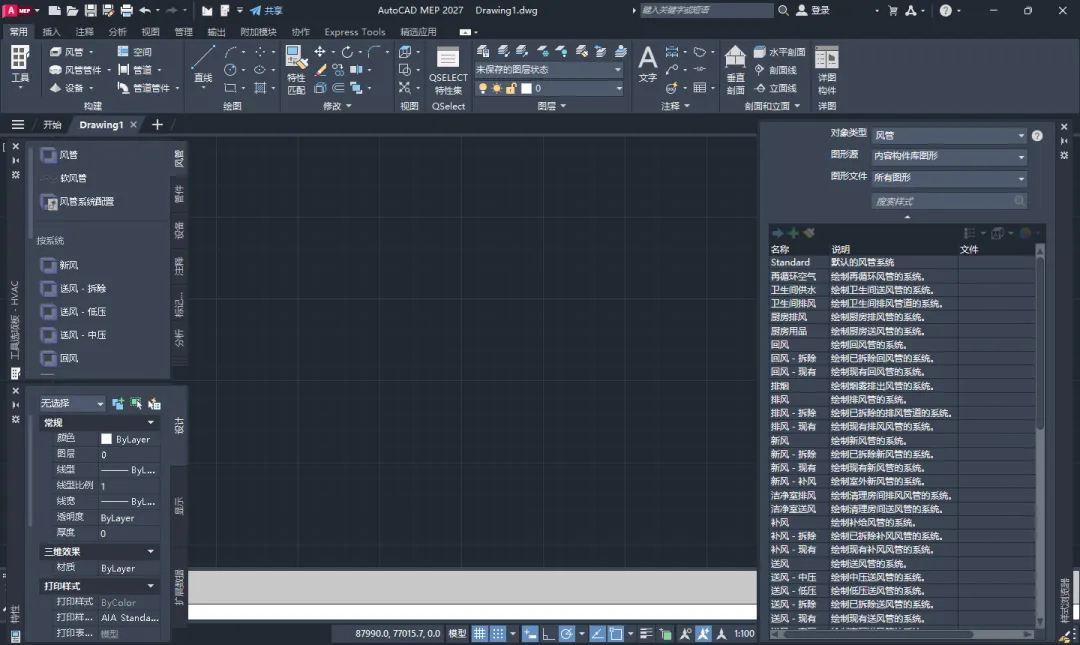Screen dimensions: 1080x645
Task: Launch the QSELECT quick select tool
Action: [448, 70]
